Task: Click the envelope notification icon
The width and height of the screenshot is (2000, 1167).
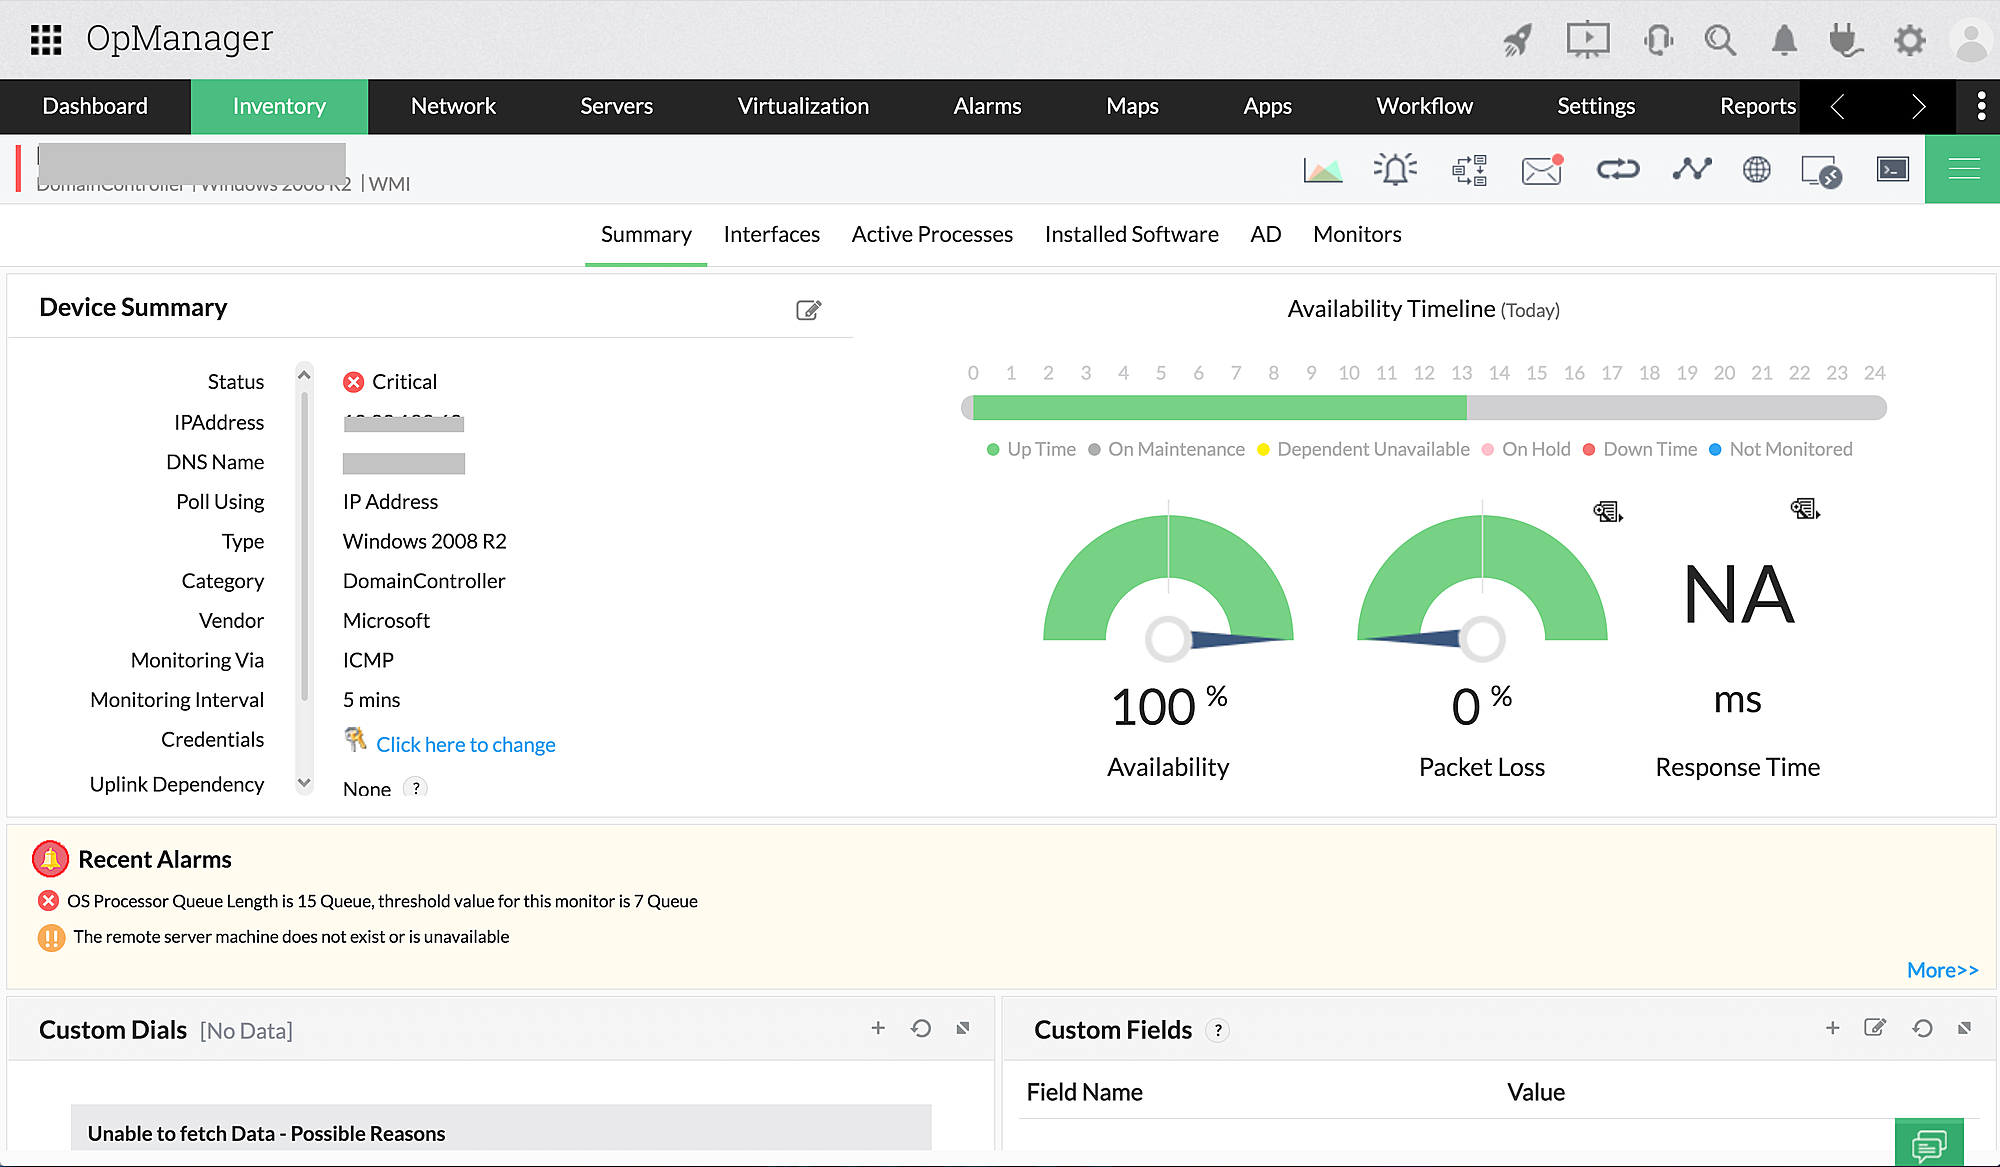Action: [1542, 170]
